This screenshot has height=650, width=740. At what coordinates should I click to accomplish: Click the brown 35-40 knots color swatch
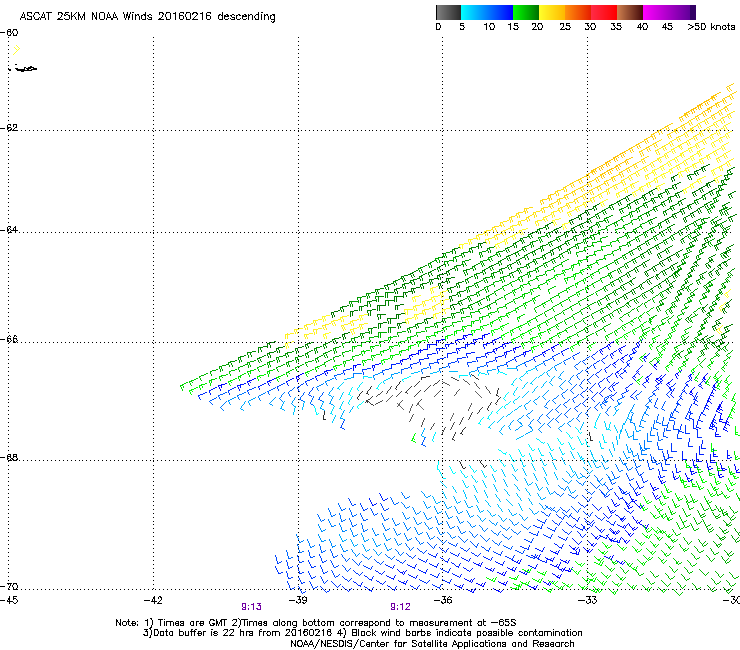[x=630, y=12]
